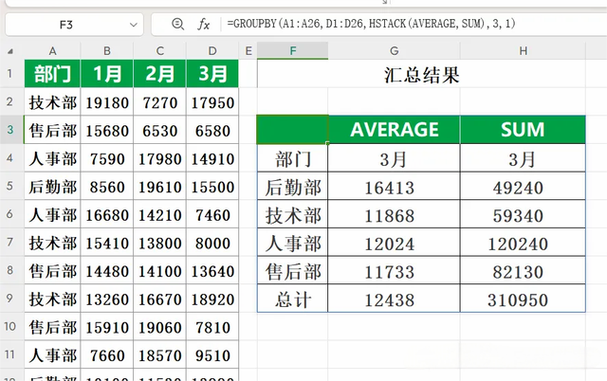Click cell with value 13640

[213, 271]
